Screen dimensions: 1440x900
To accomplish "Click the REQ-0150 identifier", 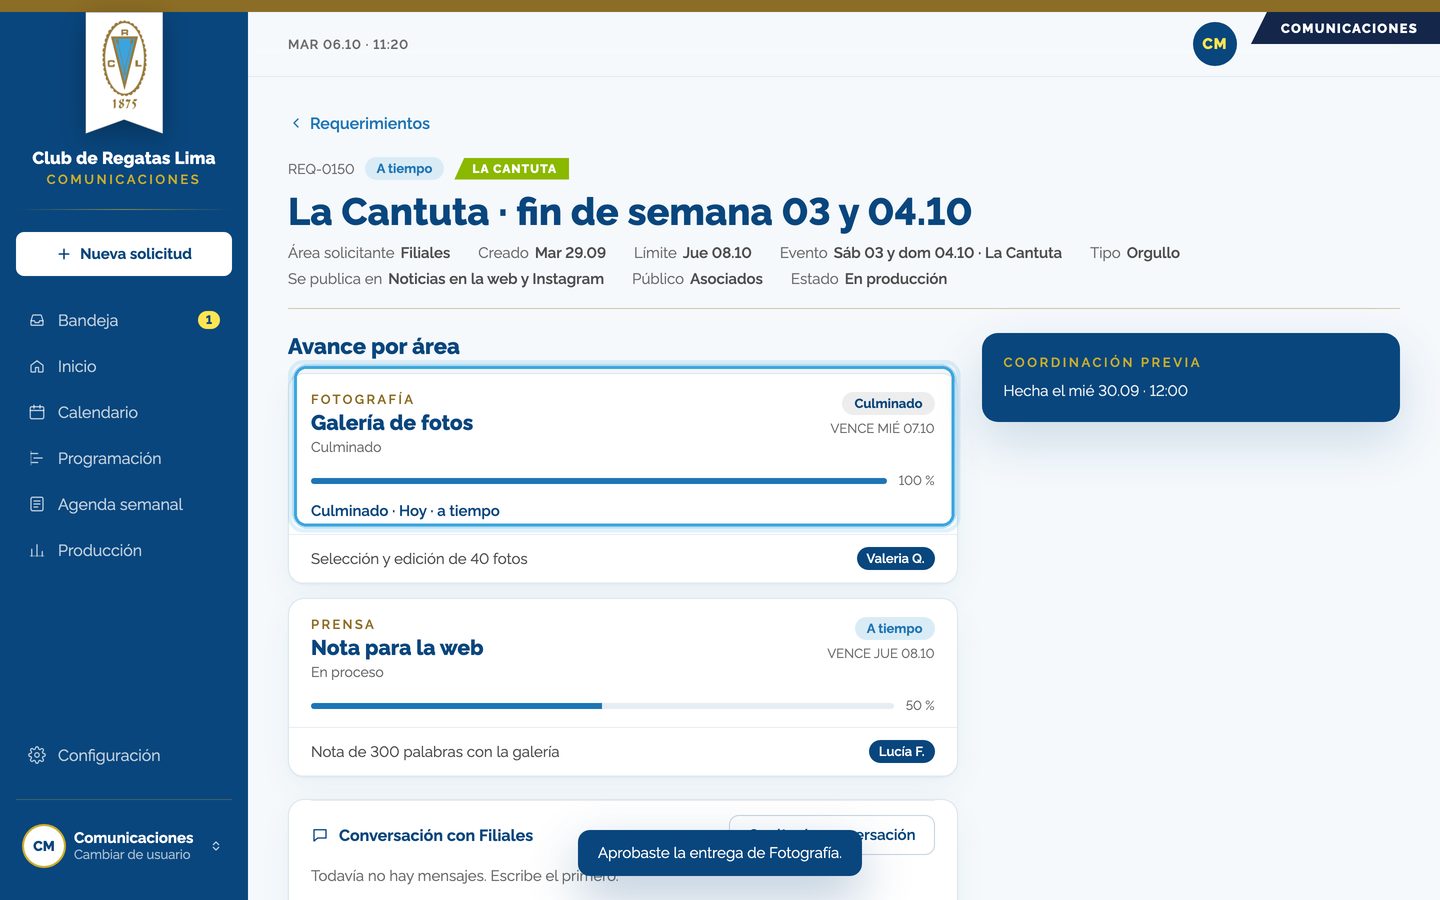I will pos(321,169).
